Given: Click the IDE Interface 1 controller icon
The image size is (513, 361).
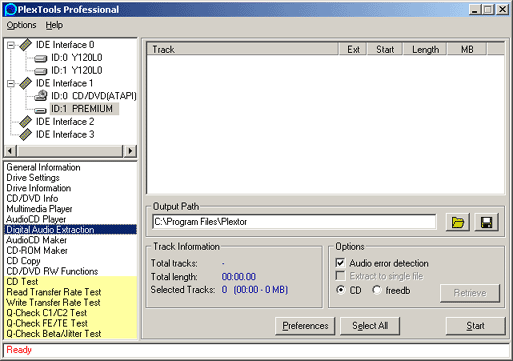Looking at the screenshot, I should coord(26,83).
